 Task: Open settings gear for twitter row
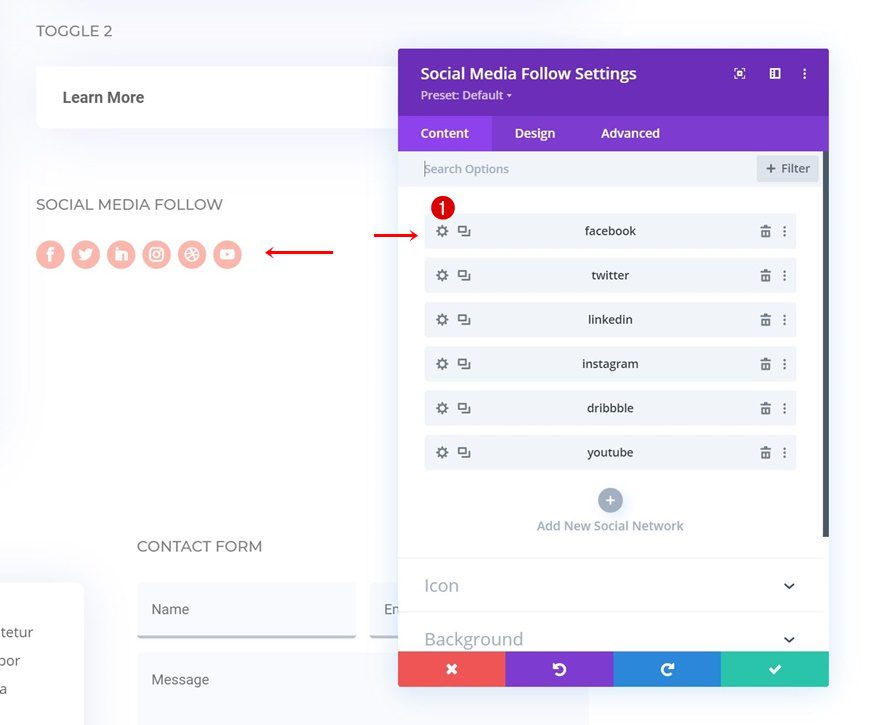[442, 276]
